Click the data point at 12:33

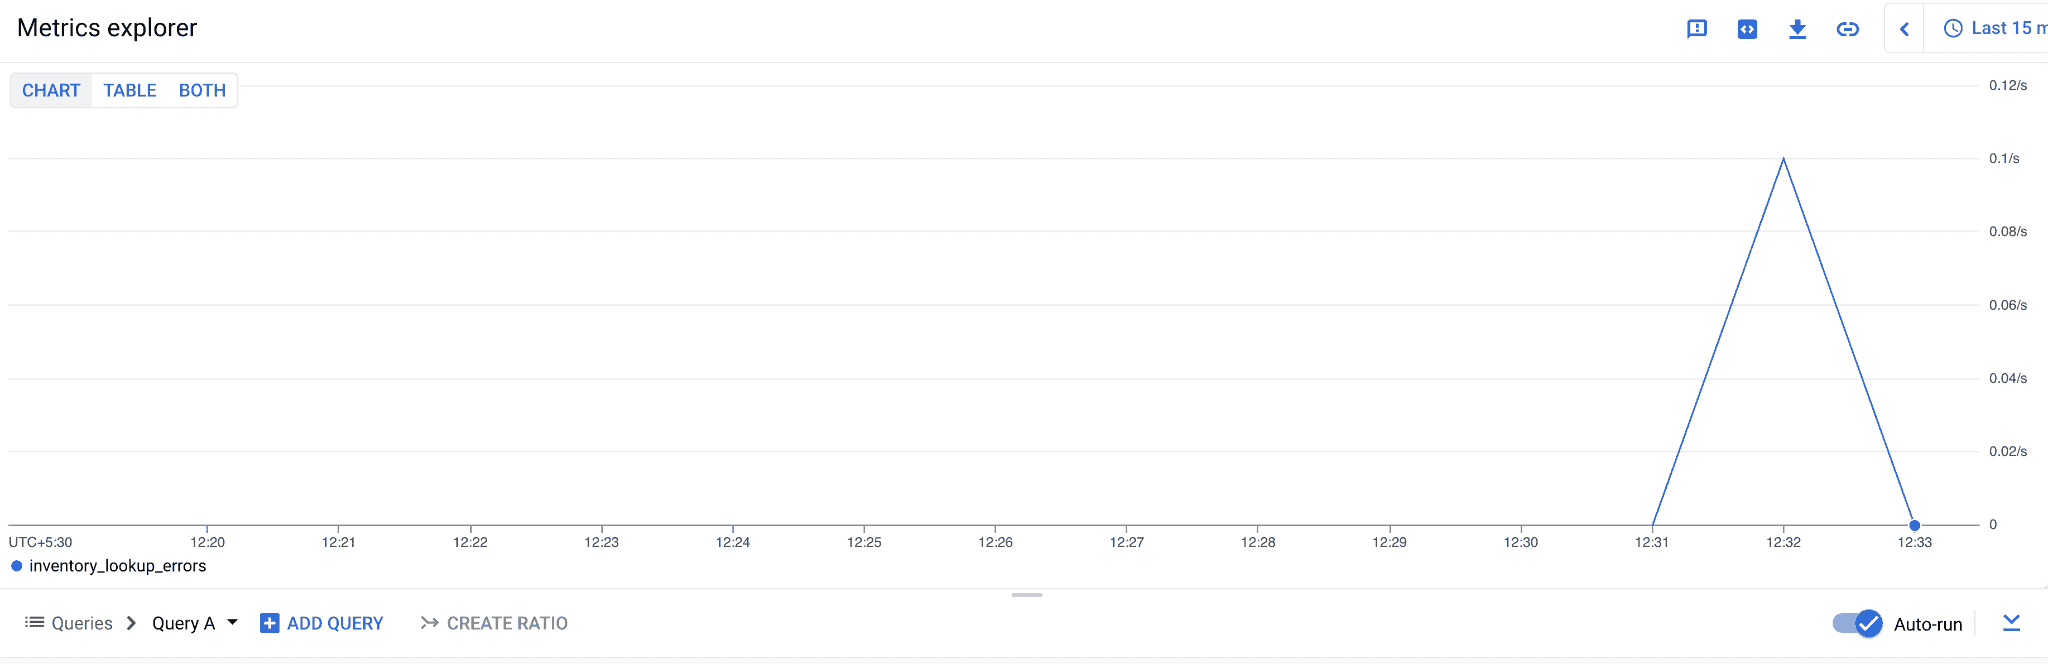(x=1914, y=525)
